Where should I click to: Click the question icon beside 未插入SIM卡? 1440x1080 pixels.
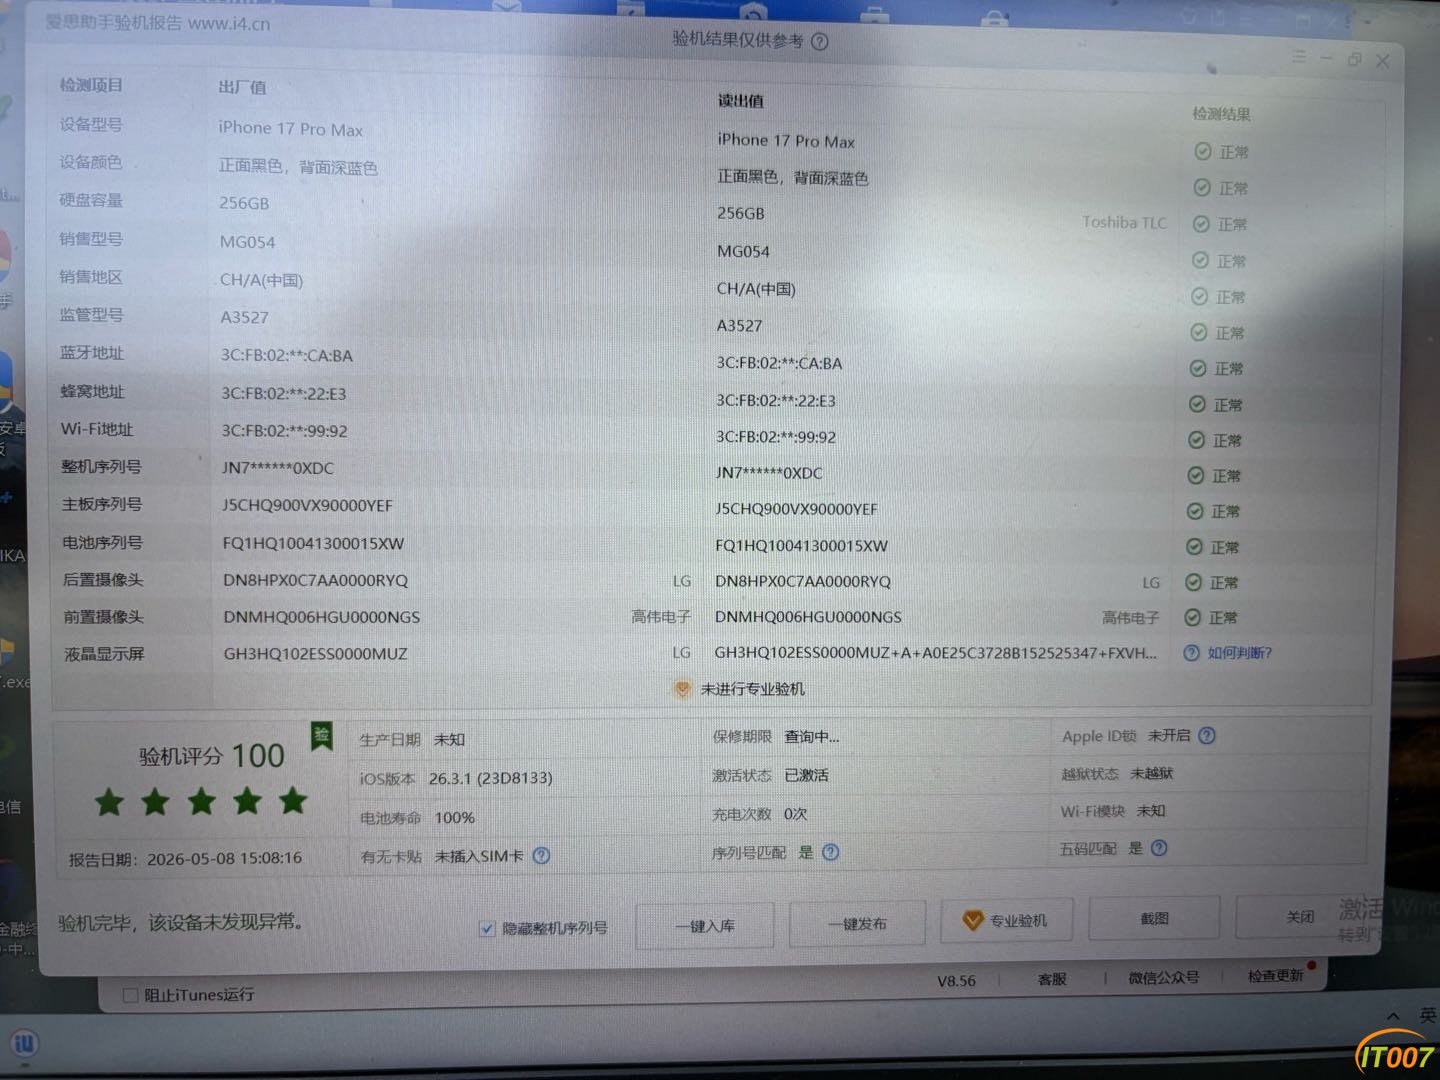tap(541, 856)
